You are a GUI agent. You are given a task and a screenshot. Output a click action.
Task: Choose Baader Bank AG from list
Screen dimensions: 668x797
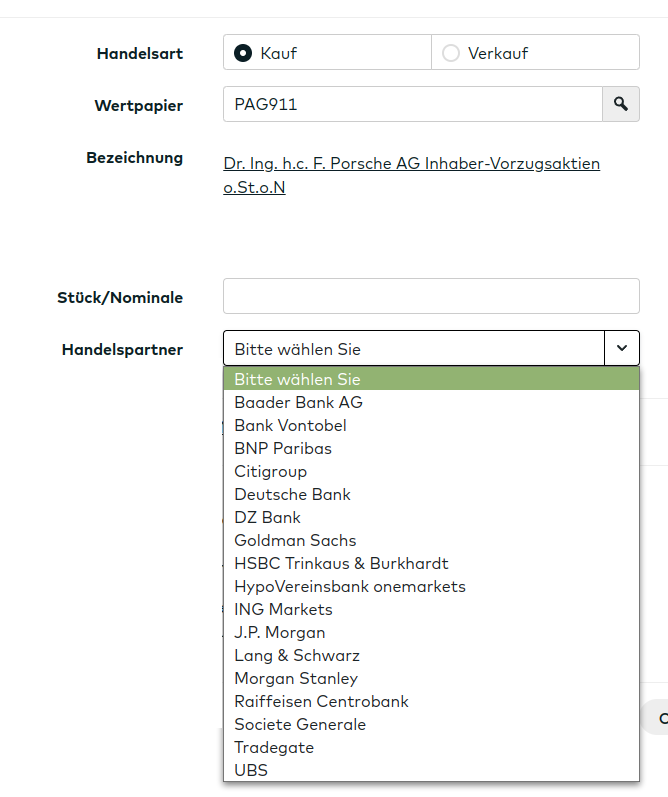click(x=298, y=402)
